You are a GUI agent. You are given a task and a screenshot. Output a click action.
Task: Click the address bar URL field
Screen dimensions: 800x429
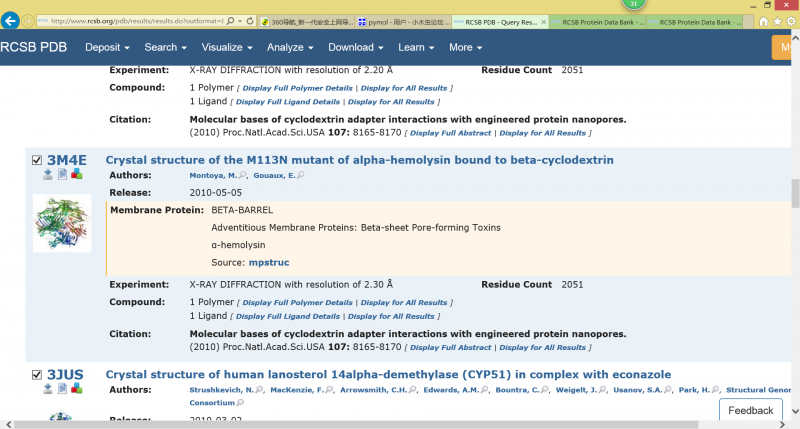[136, 21]
